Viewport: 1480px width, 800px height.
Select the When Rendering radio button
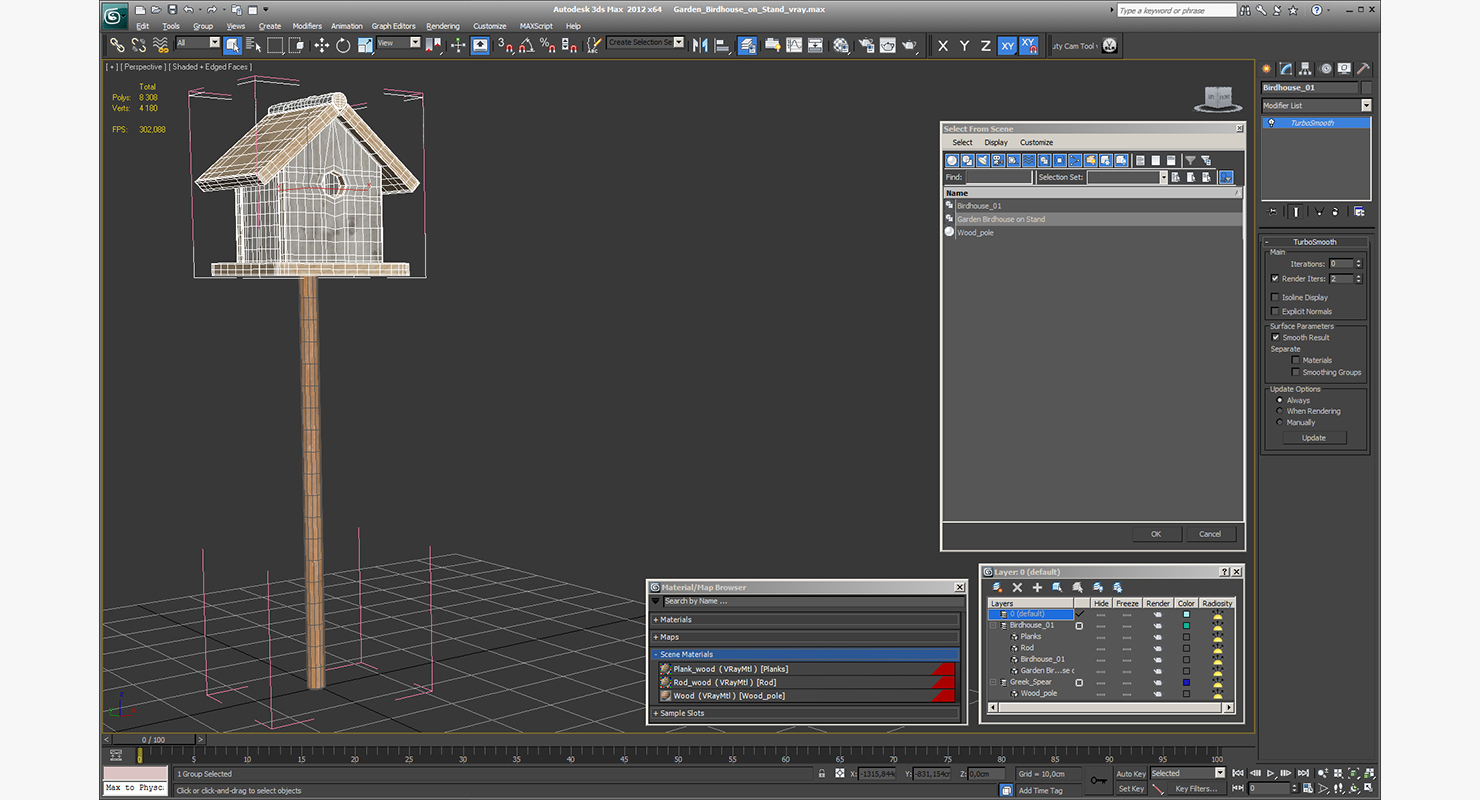tap(1279, 411)
